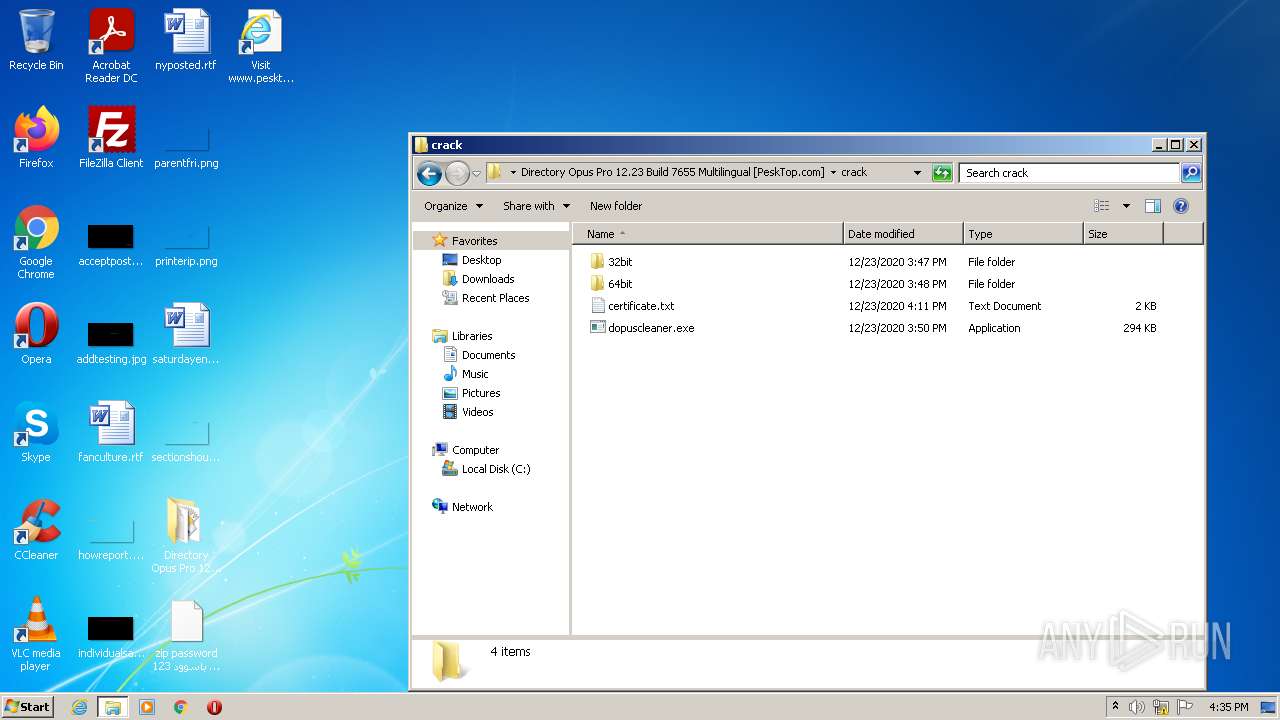The height and width of the screenshot is (720, 1280).
Task: Select the 64bit folder
Action: coord(612,284)
